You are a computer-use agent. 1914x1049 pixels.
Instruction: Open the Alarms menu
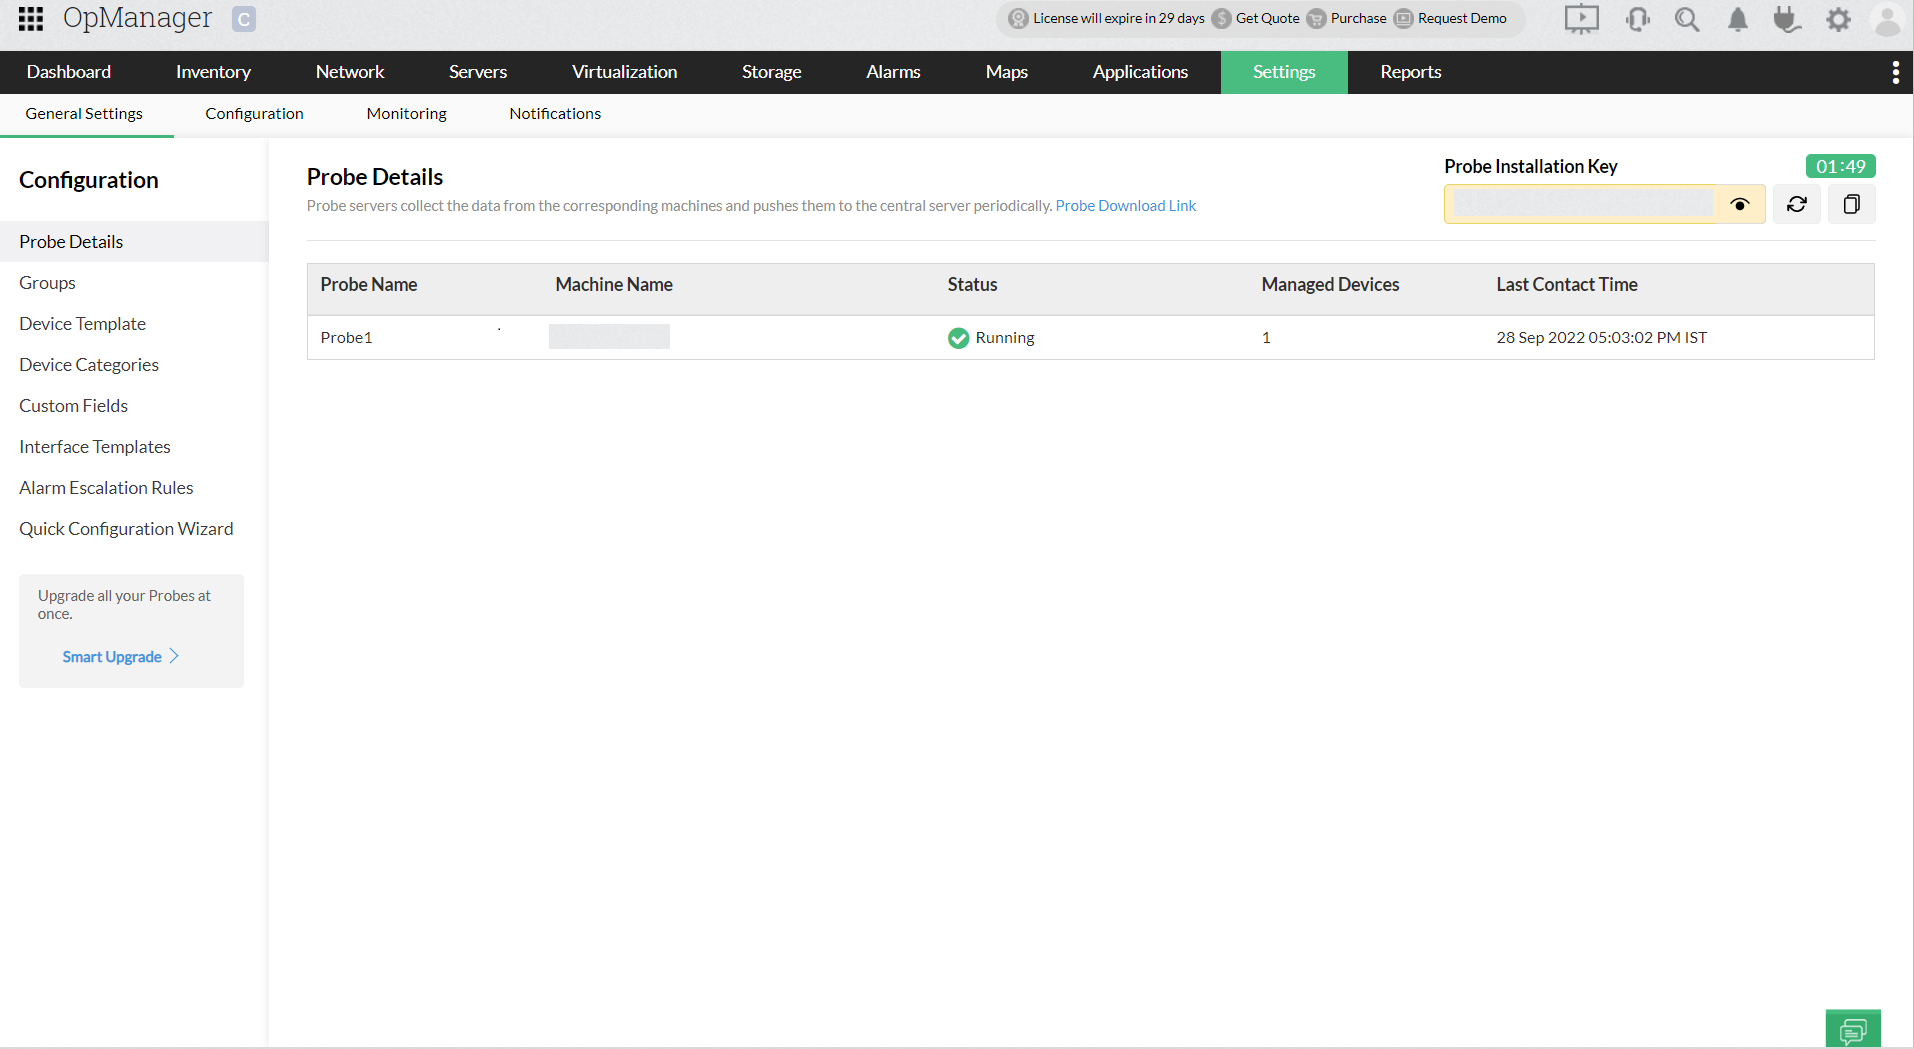[x=893, y=72]
